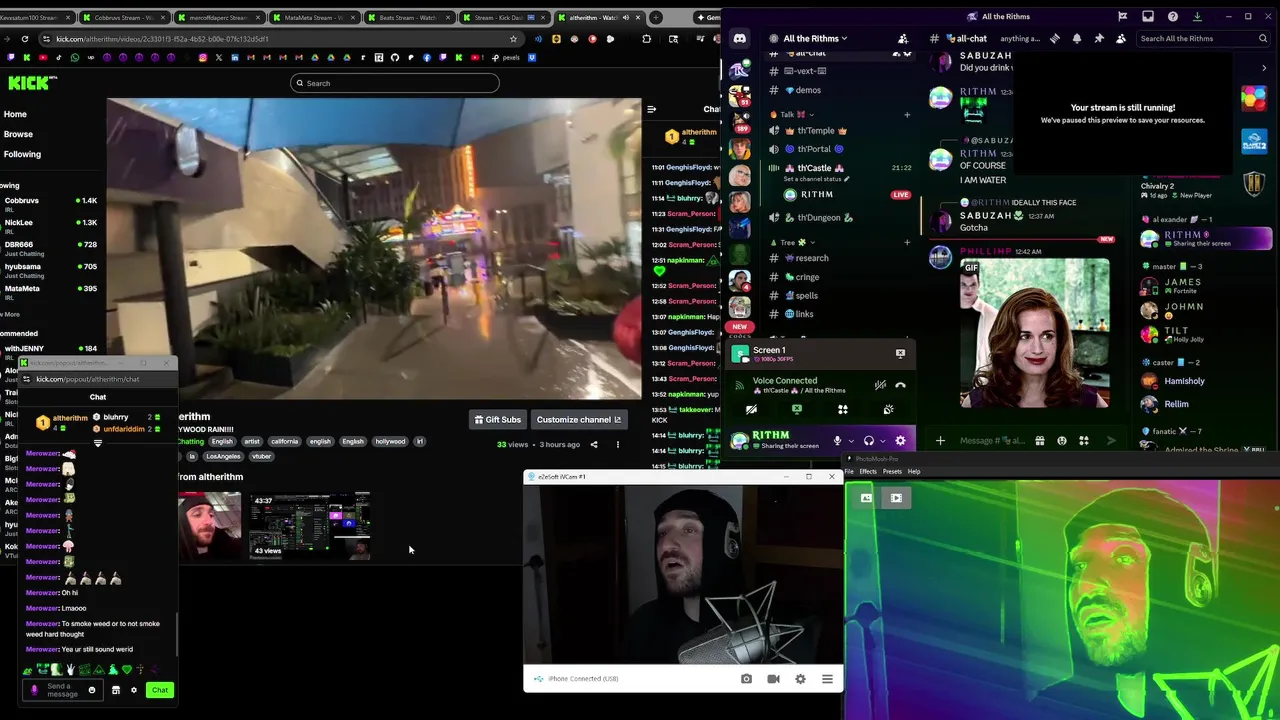Open New servers pill in Discord sidebar
Screen dimensions: 1280x720
[739, 327]
